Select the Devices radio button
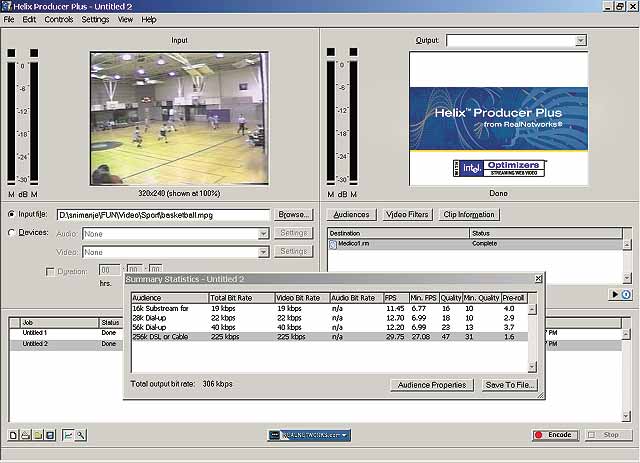Image resolution: width=640 pixels, height=463 pixels. coord(11,232)
